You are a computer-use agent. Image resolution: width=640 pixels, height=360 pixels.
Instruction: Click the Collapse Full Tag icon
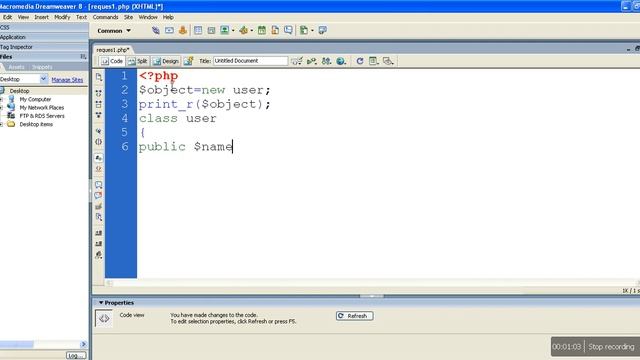(x=99, y=93)
